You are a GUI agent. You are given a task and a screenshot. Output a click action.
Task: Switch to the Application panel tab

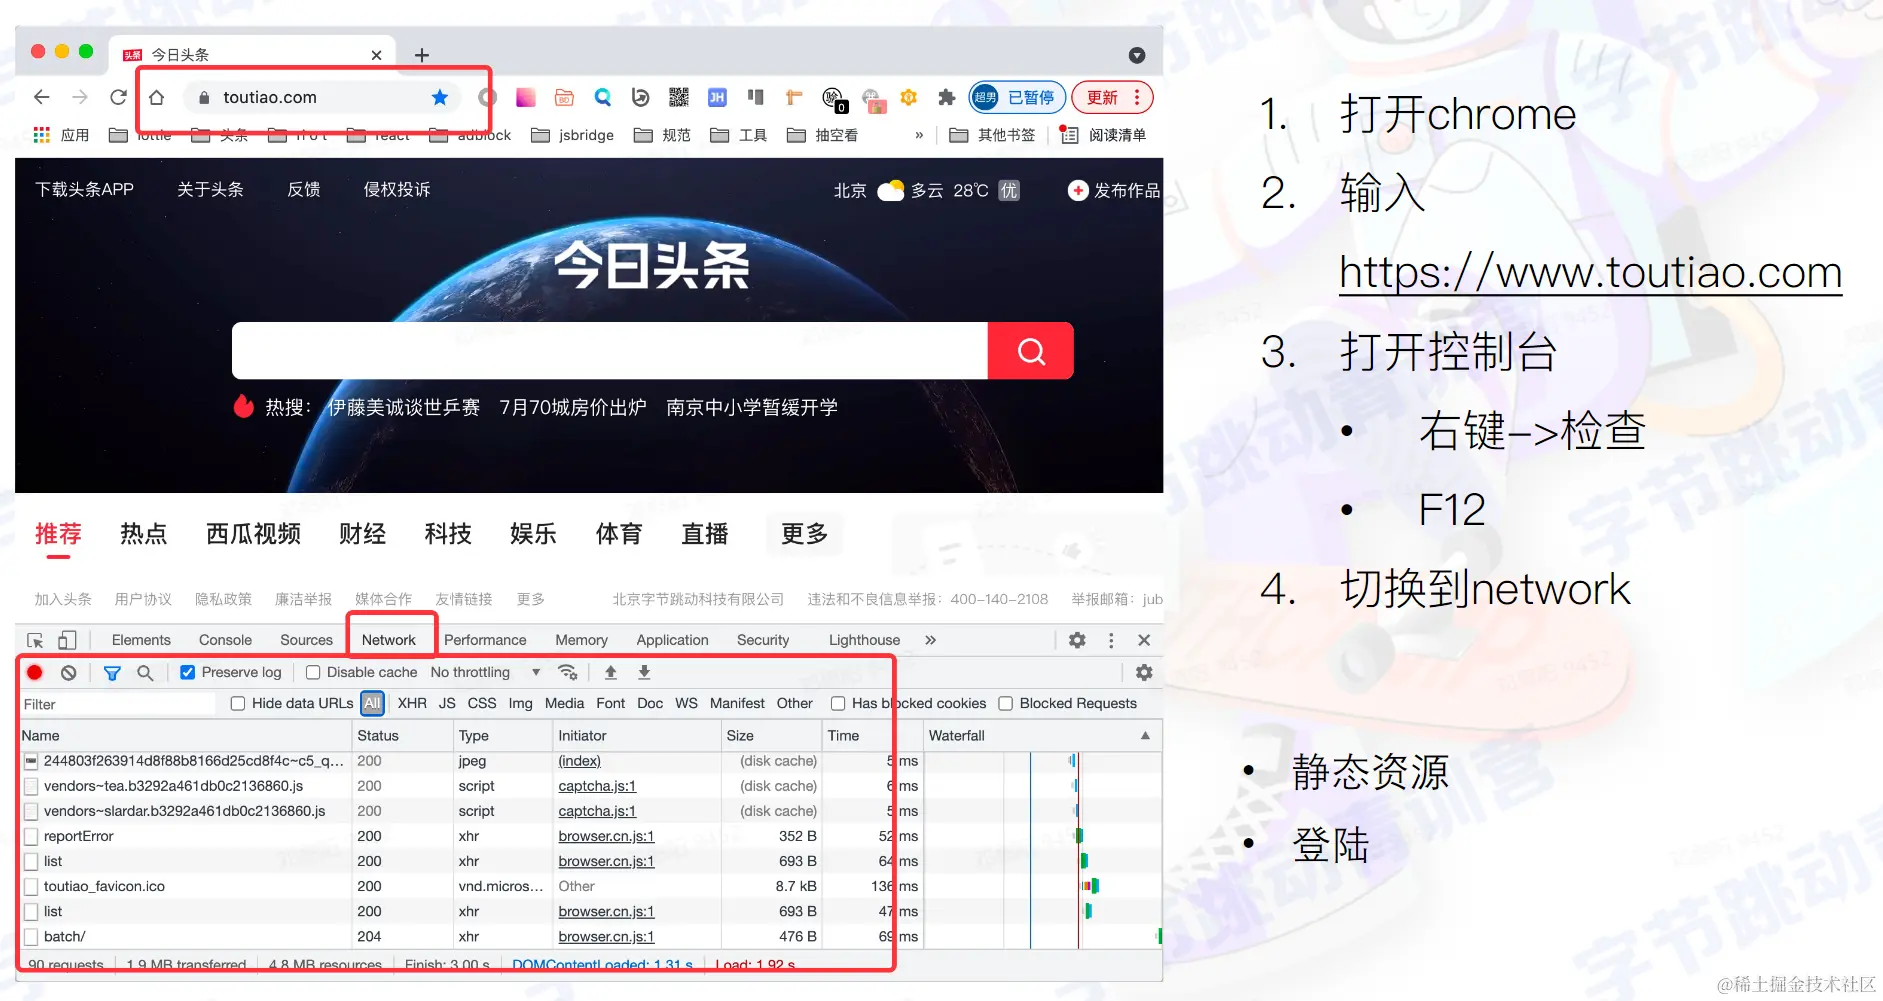click(x=671, y=640)
